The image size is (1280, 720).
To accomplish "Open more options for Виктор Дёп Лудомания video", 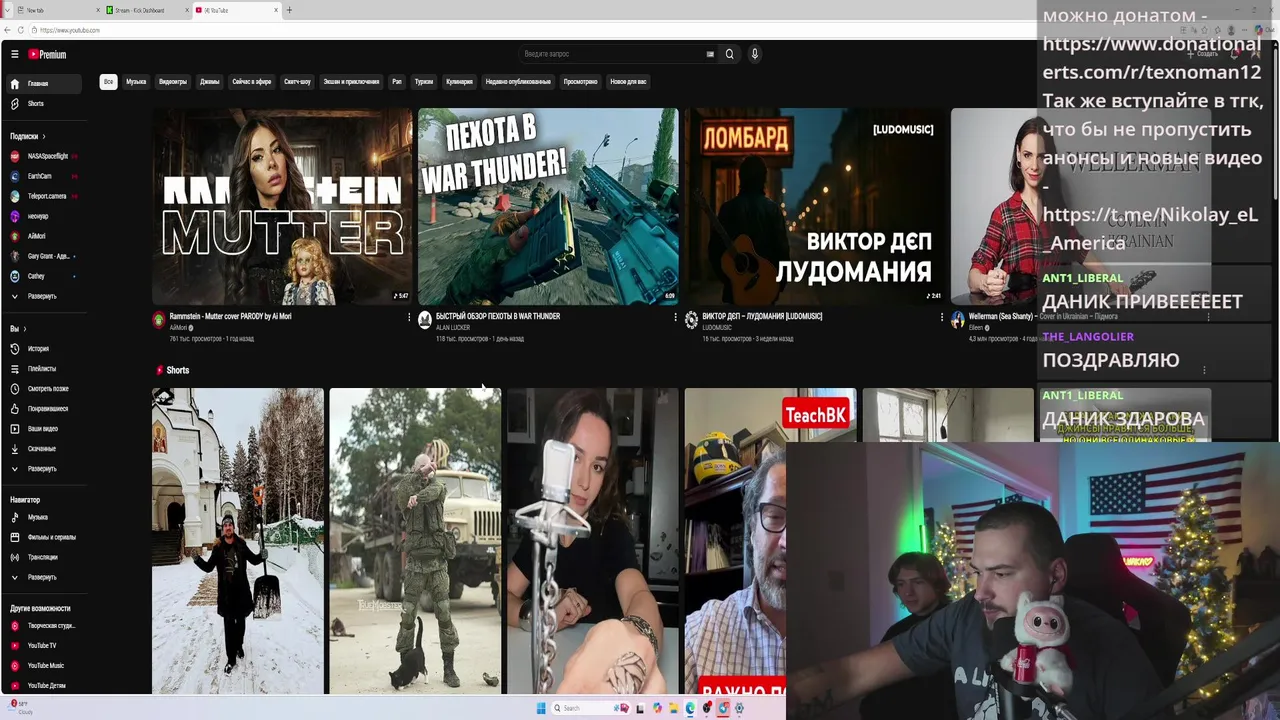I will (x=941, y=317).
